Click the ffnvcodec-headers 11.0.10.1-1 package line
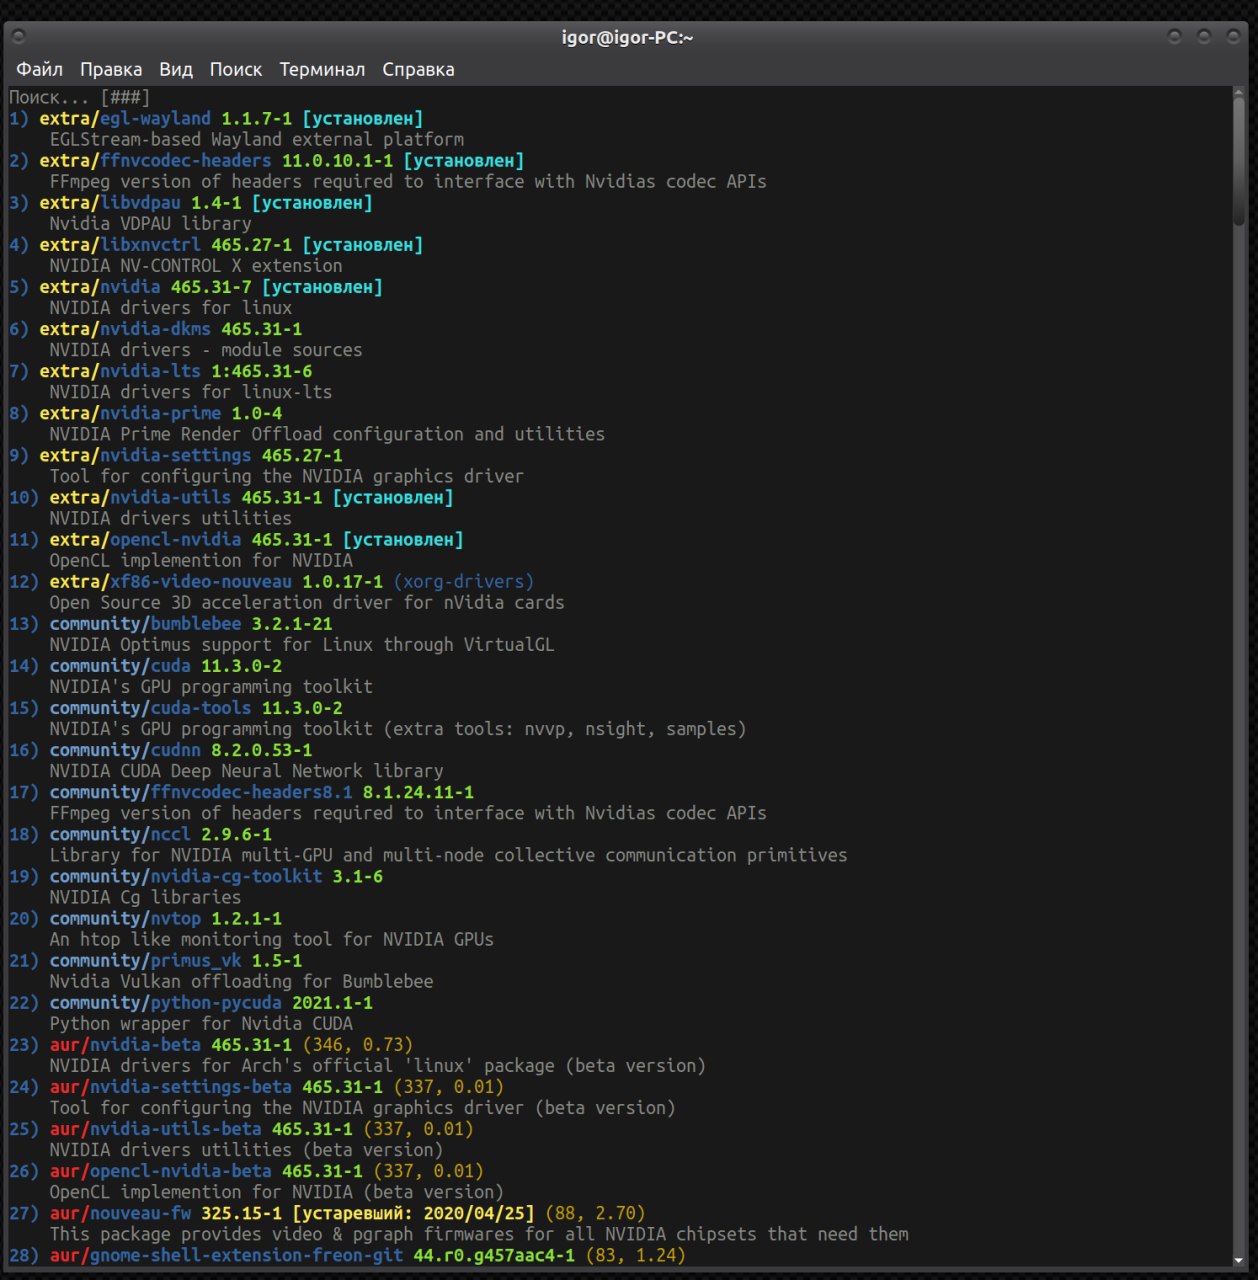The image size is (1258, 1280). pos(267,160)
